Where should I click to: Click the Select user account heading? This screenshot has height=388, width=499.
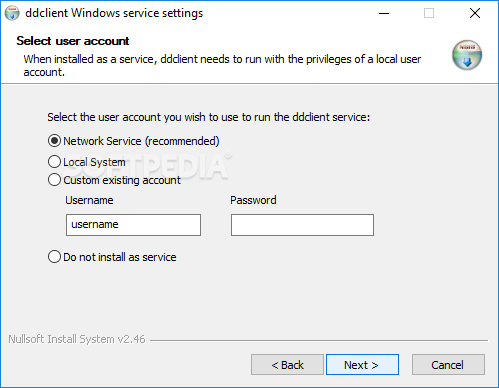73,41
